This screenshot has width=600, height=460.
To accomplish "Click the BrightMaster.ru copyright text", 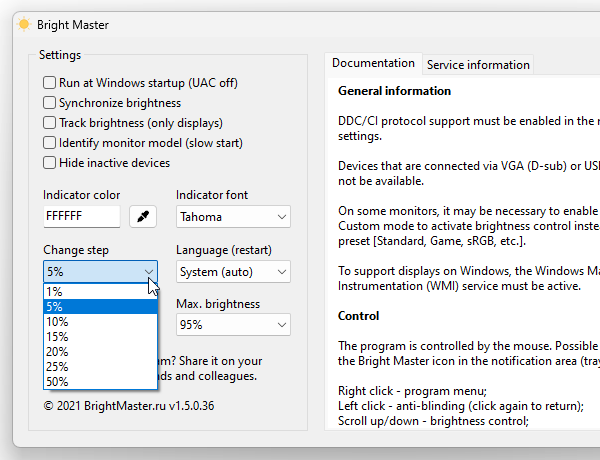I will click(x=129, y=406).
